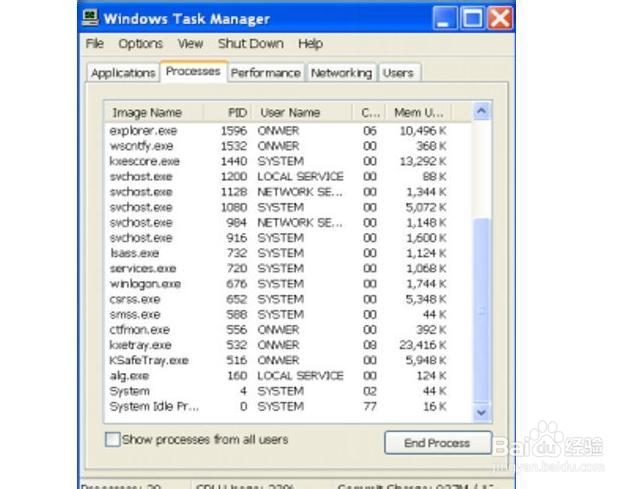Viewport: 640px width, 489px height.
Task: Click memory value 13,292 K
Action: point(422,161)
